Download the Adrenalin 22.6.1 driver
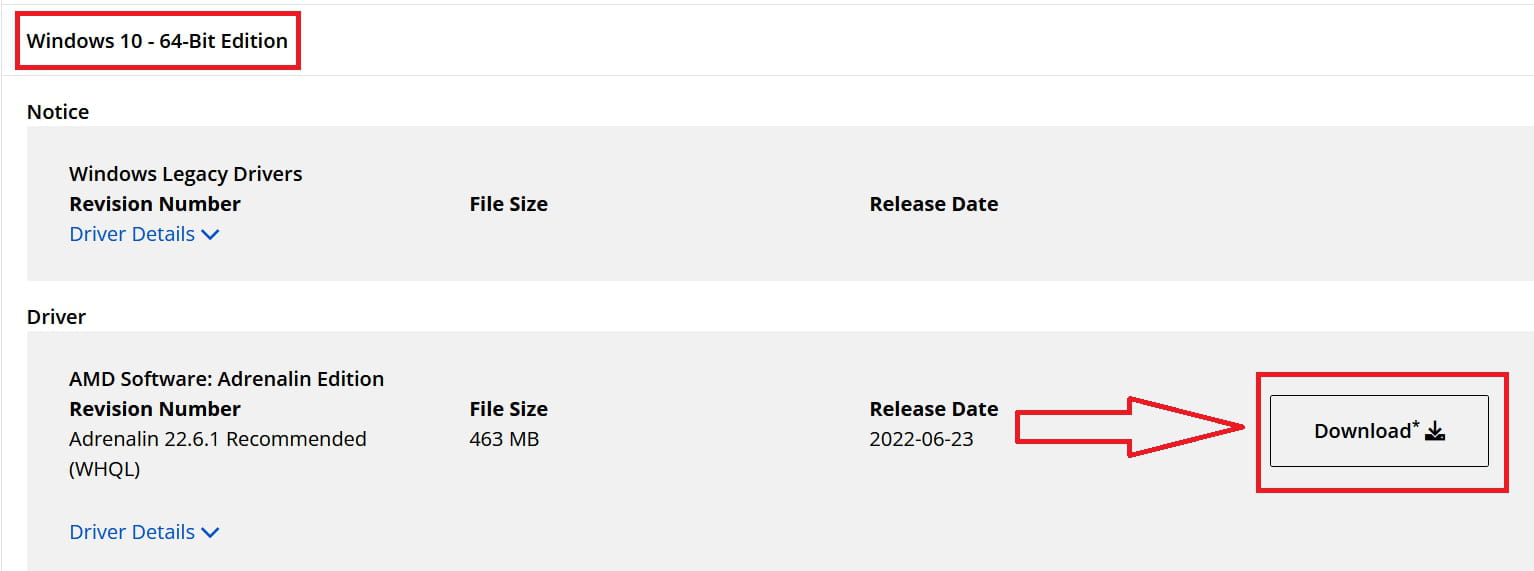Screen dimensions: 1534x571 1379,431
